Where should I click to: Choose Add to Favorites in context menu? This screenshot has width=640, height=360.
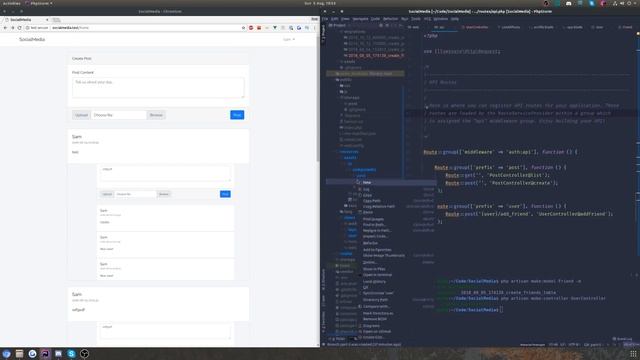click(x=396, y=250)
